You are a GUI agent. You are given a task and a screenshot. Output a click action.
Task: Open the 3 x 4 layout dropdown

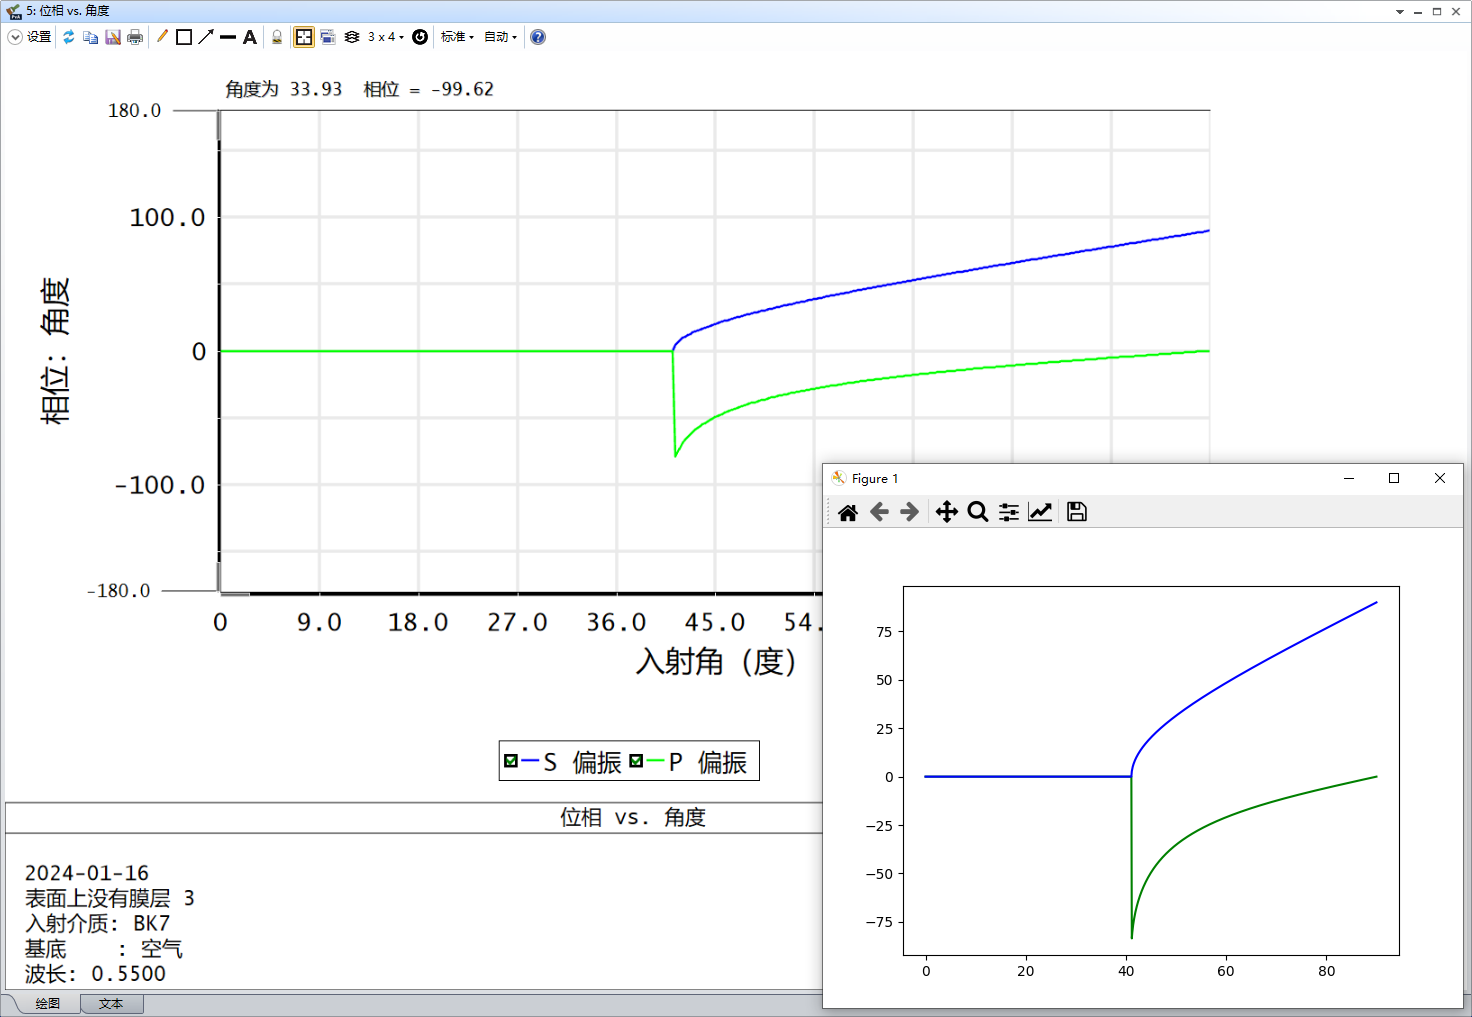pos(386,37)
